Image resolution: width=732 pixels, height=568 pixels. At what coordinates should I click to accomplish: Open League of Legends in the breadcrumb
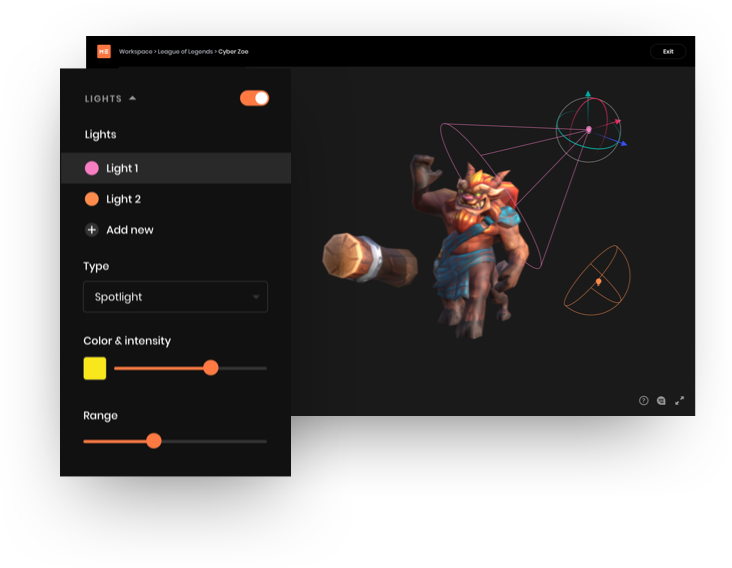(185, 52)
